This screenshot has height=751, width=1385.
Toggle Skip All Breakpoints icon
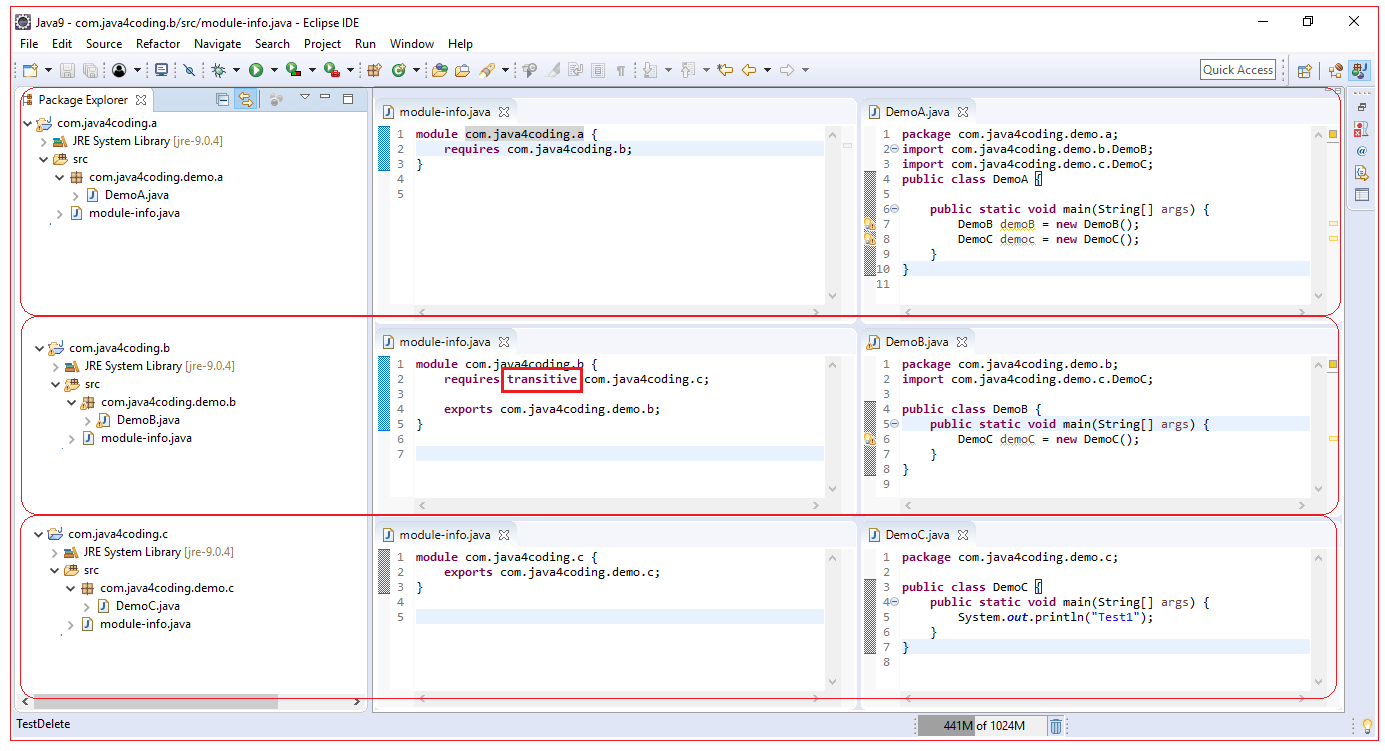coord(189,69)
